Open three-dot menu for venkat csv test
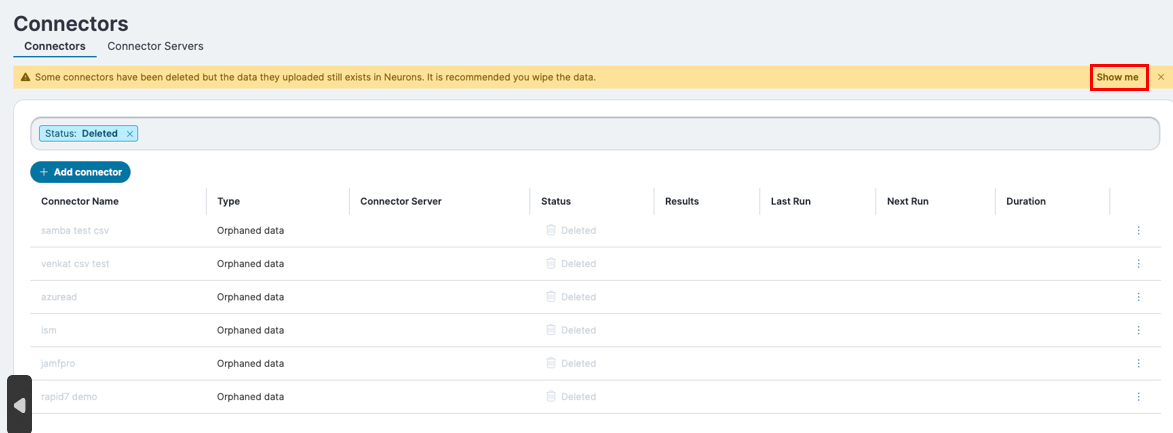 pyautogui.click(x=1138, y=264)
